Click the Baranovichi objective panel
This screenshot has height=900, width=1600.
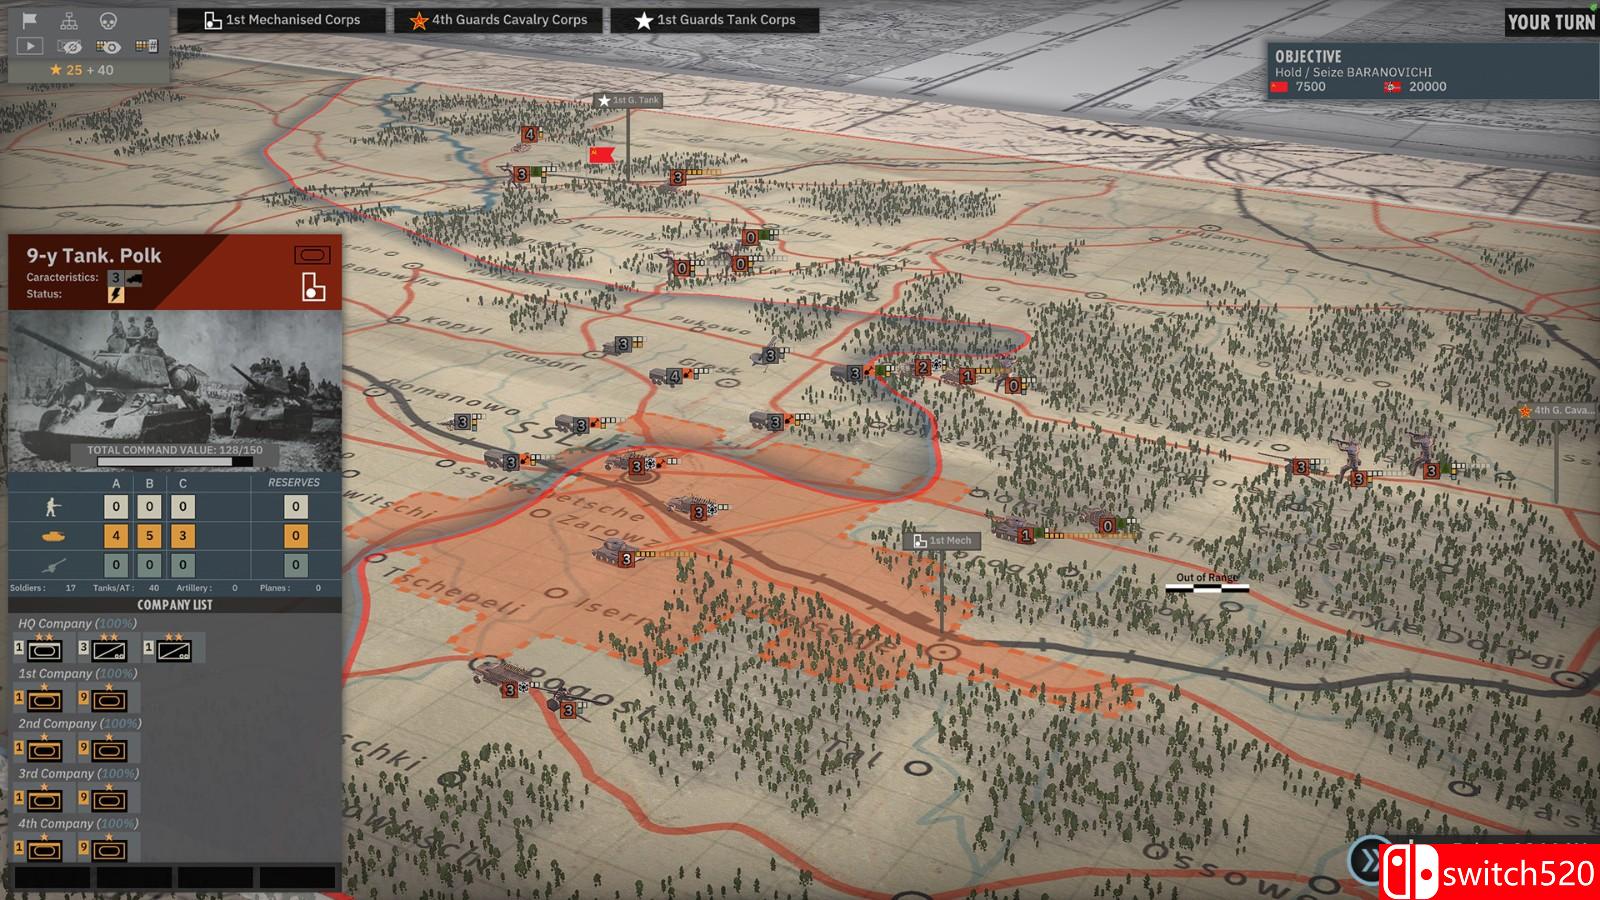point(1430,71)
